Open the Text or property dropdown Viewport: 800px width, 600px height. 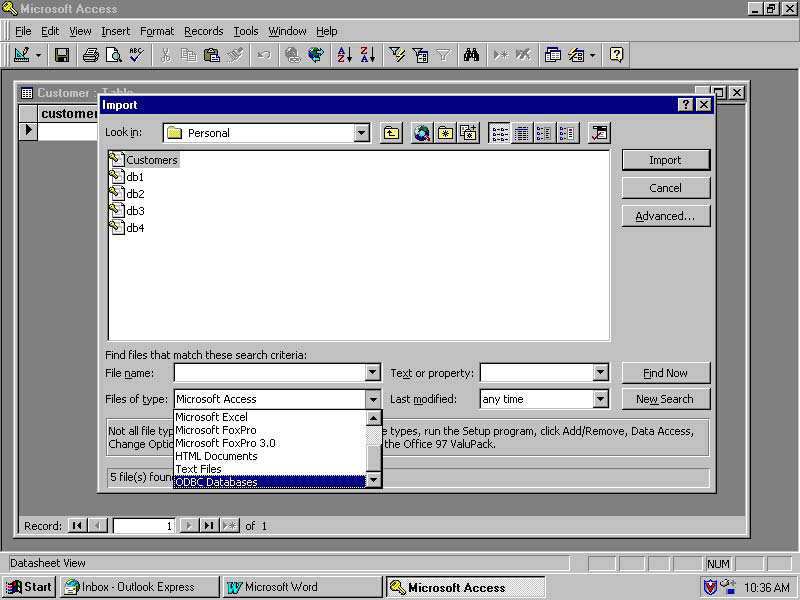tap(601, 372)
